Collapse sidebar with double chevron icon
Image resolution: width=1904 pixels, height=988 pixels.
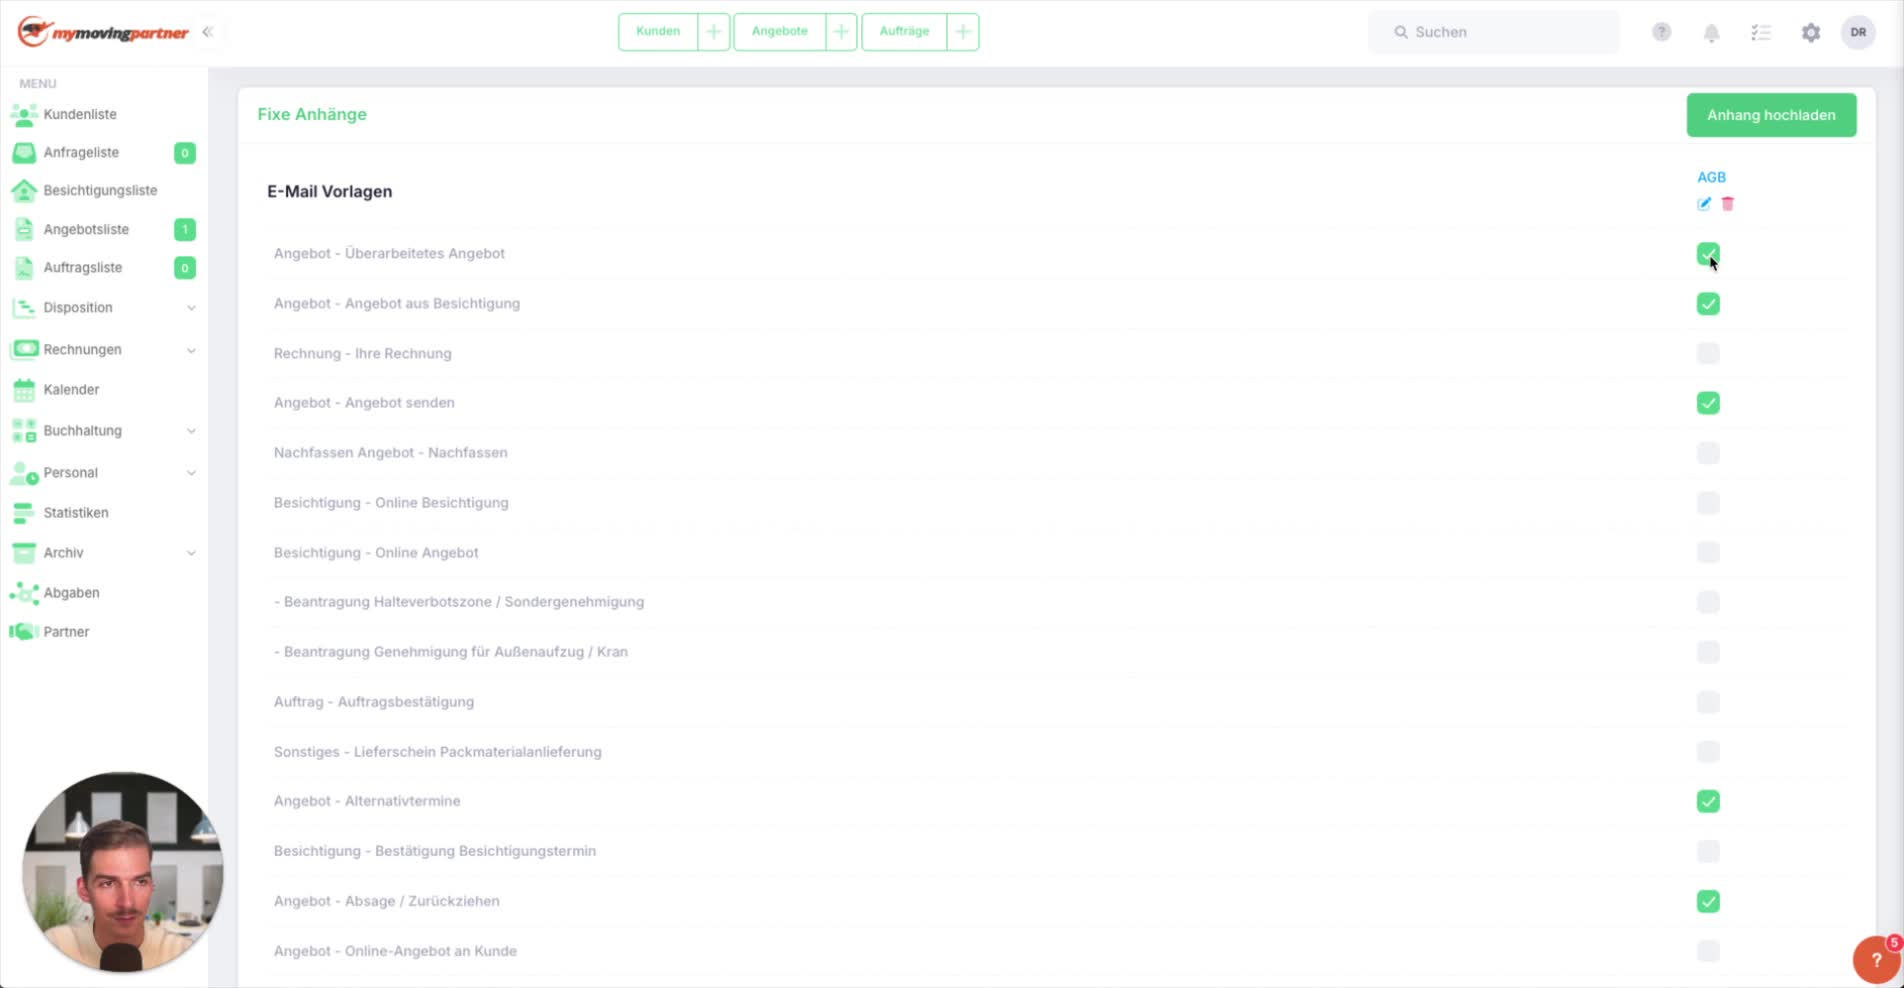(208, 32)
